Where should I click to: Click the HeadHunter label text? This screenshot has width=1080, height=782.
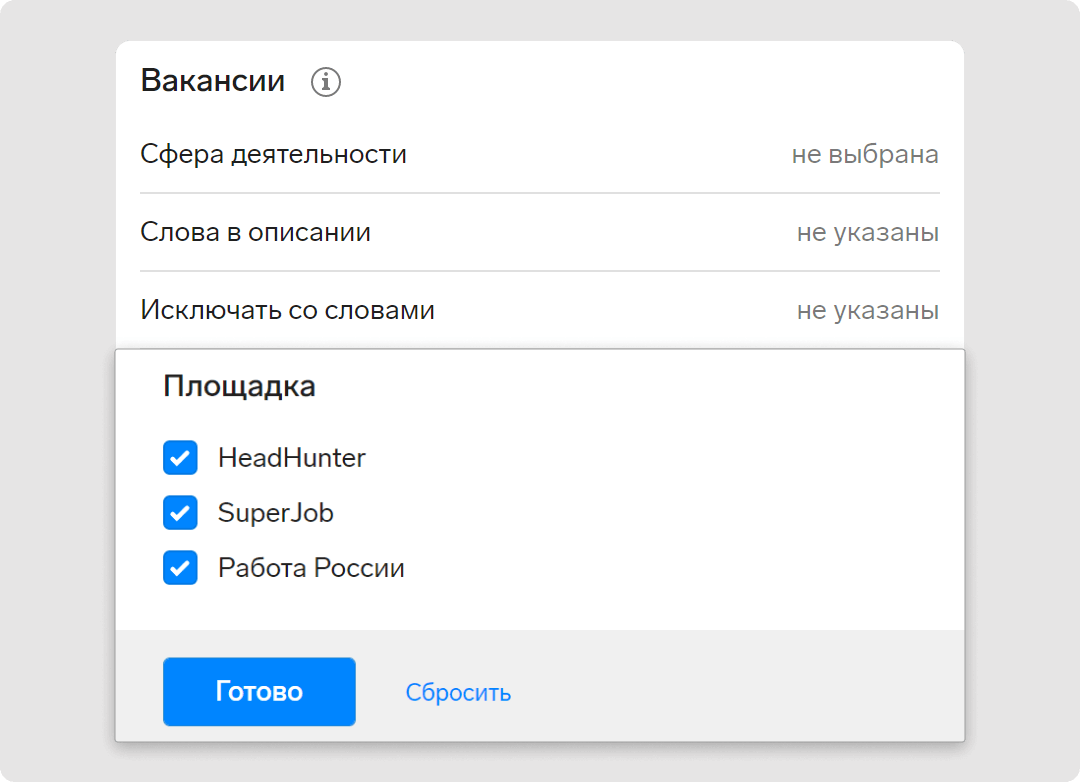coord(292,458)
